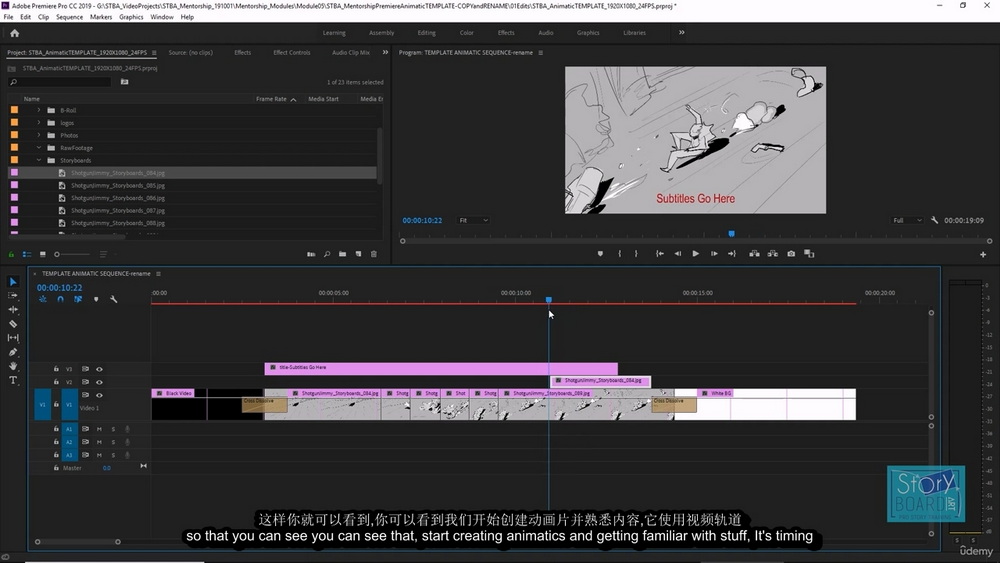Select the Slip tool
The height and width of the screenshot is (563, 1000).
(13, 338)
